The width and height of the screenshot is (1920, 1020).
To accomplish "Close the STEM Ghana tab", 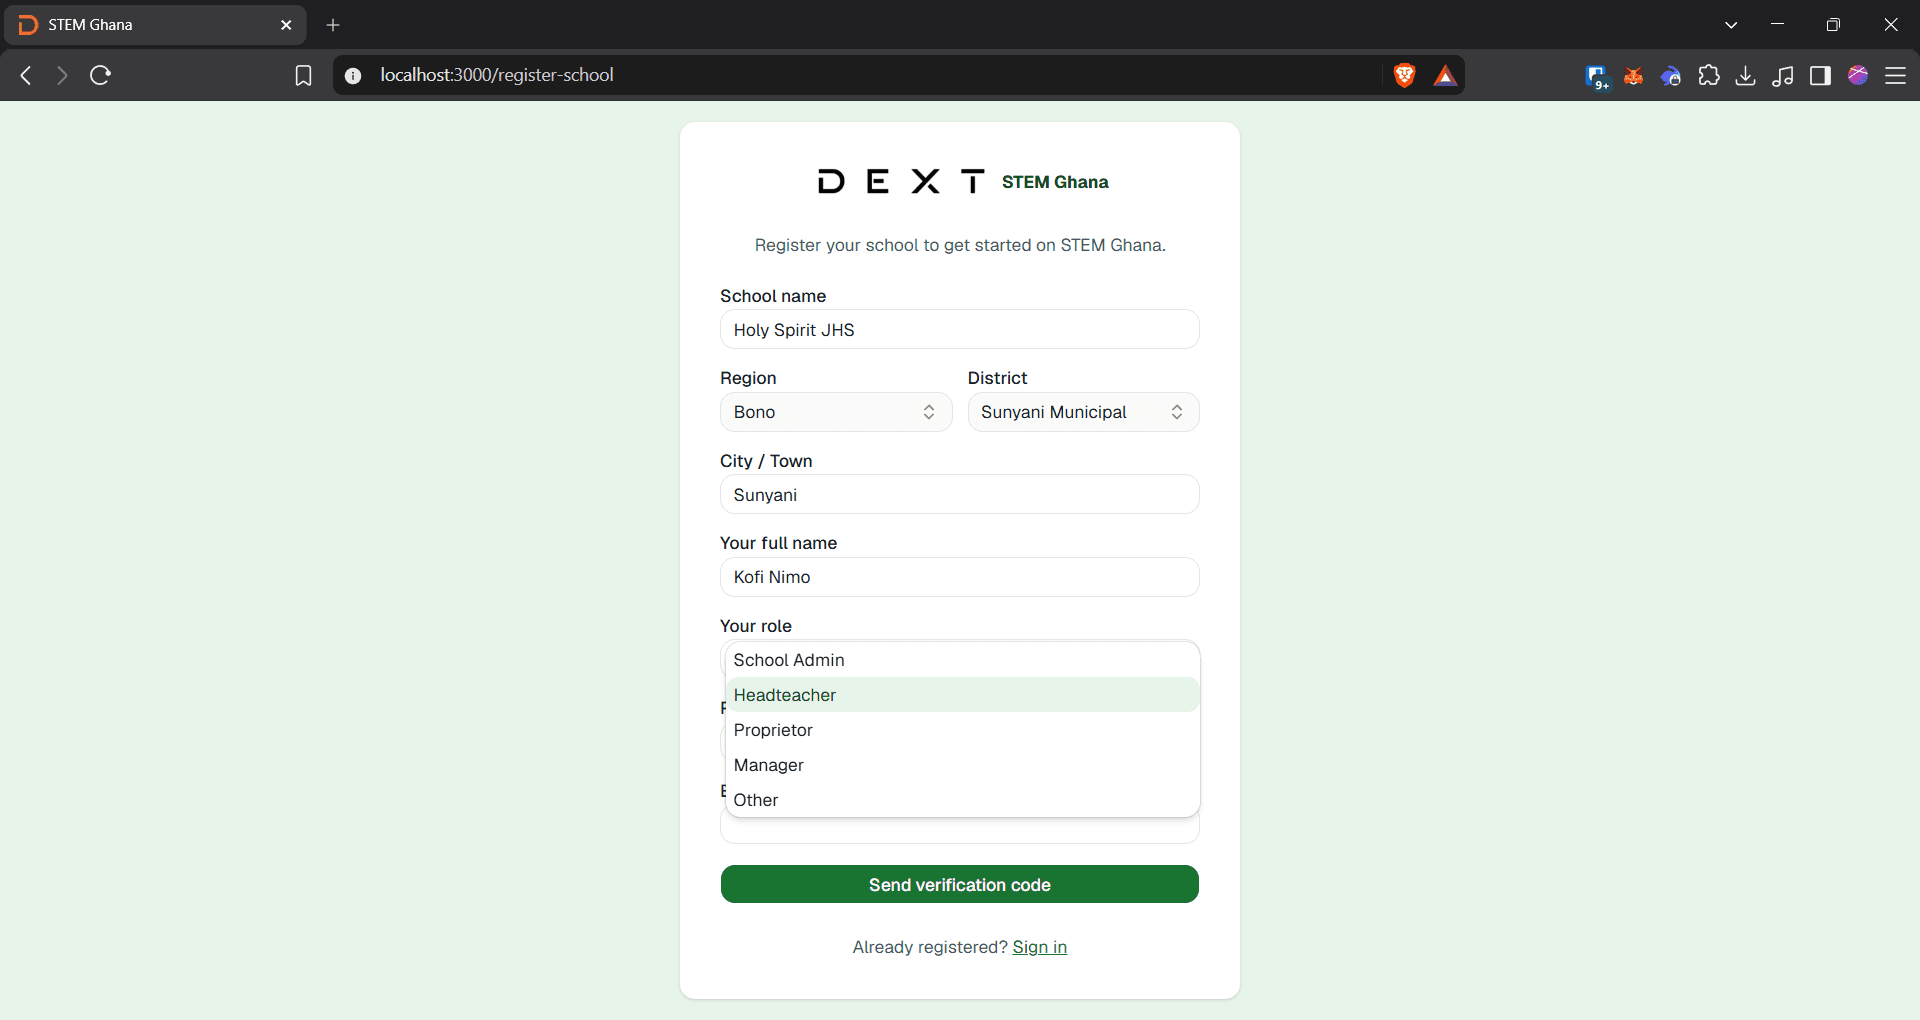I will (x=286, y=25).
